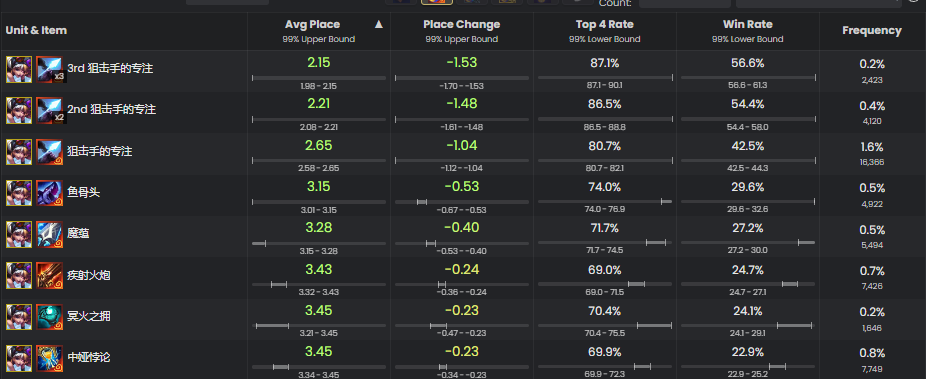The height and width of the screenshot is (379, 926).
Task: Click the 冥火之拥 item icon
Action: [x=50, y=316]
